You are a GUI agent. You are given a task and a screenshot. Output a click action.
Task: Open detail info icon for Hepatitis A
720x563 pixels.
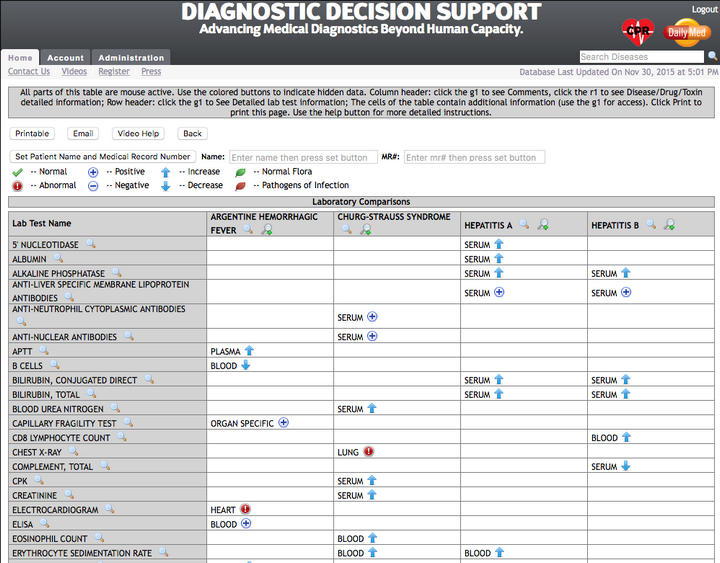[543, 225]
